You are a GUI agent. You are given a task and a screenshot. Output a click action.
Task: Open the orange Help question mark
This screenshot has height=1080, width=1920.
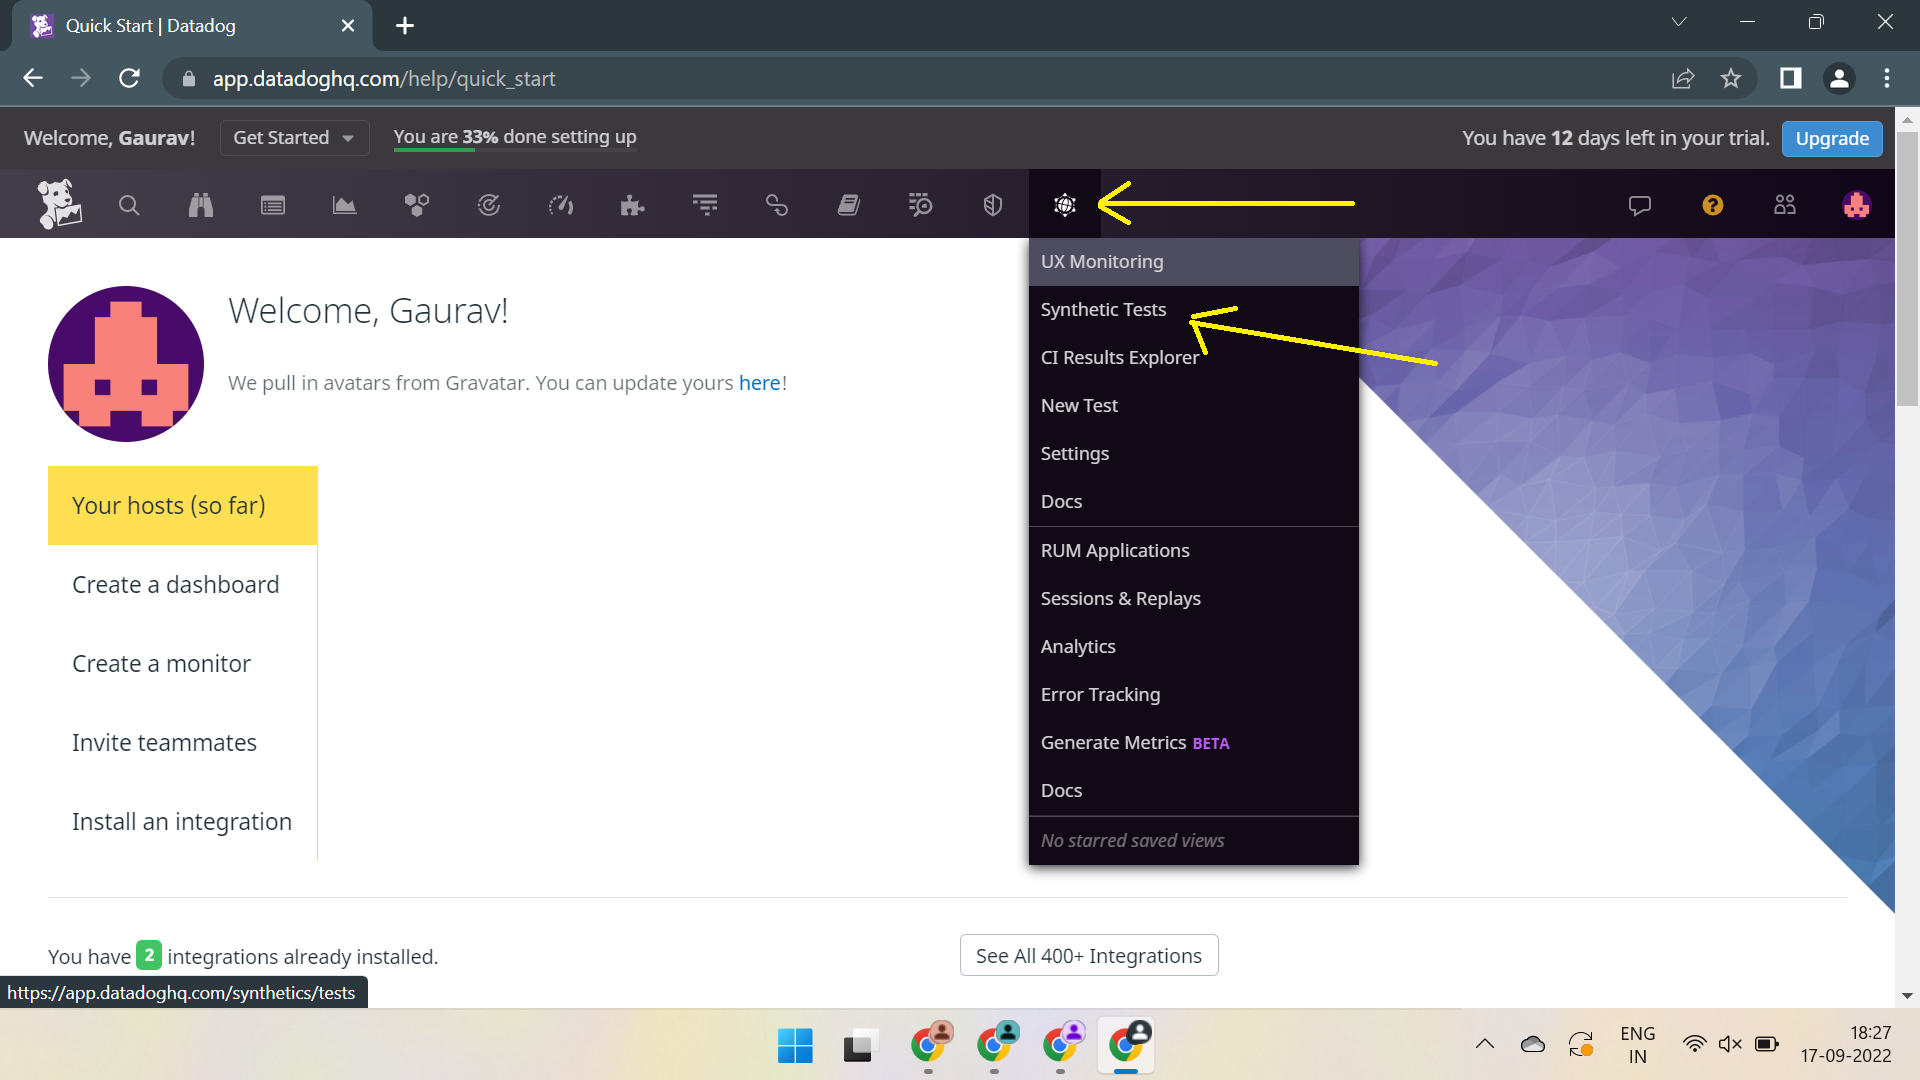1713,205
